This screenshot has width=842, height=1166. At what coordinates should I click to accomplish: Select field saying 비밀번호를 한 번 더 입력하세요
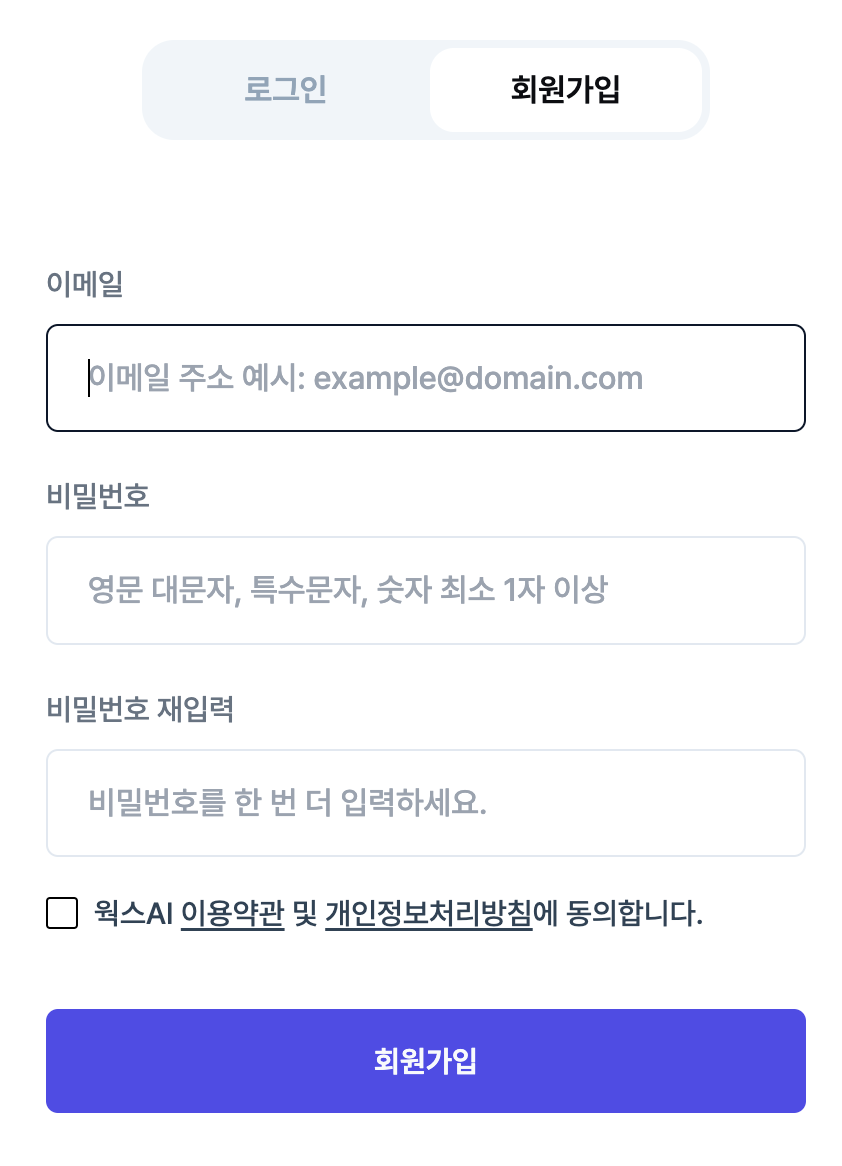(425, 803)
